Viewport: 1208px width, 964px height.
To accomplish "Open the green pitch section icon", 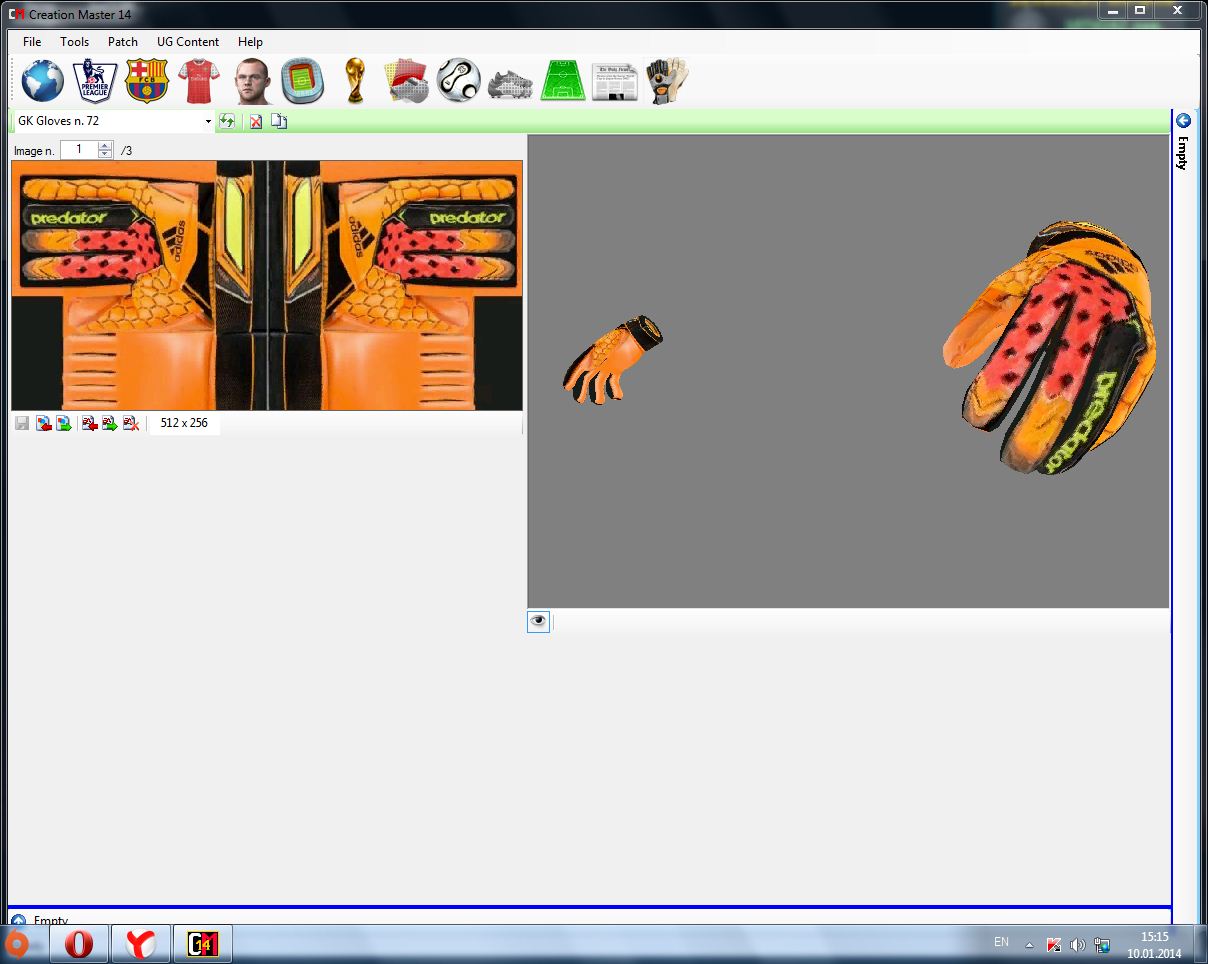I will 562,80.
